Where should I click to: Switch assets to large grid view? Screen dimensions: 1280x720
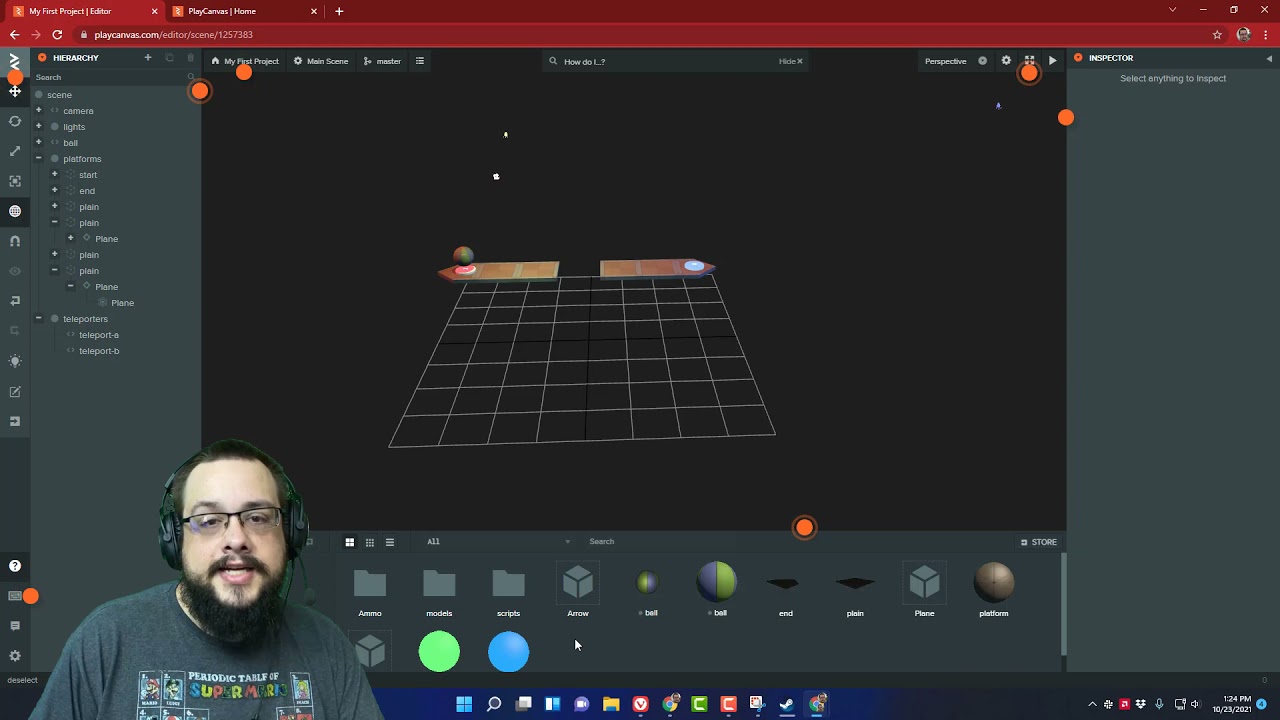(350, 542)
